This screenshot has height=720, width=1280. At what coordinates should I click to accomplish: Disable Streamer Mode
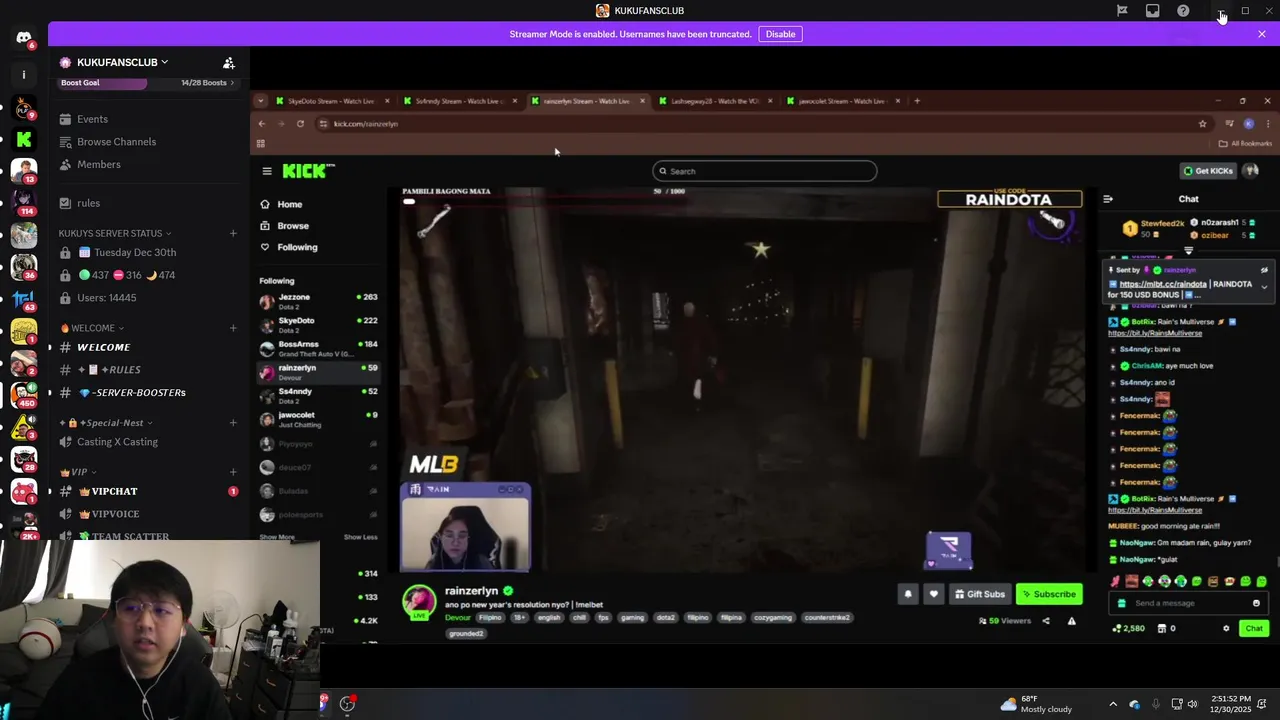pos(780,34)
